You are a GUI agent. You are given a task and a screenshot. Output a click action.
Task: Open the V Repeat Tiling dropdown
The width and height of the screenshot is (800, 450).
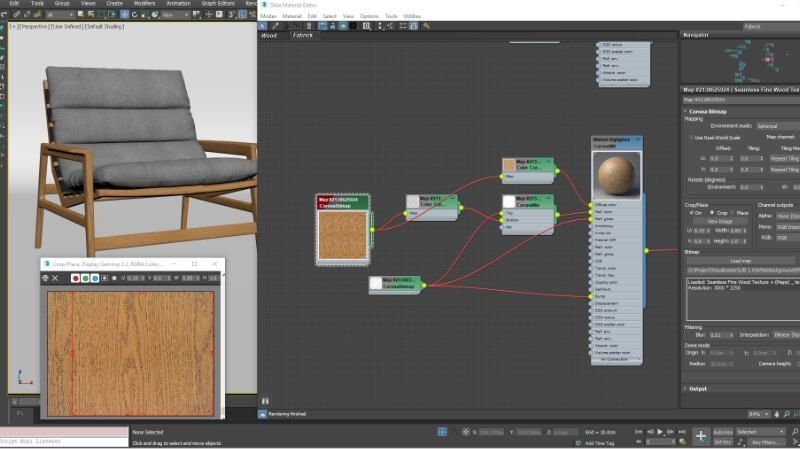tap(785, 169)
